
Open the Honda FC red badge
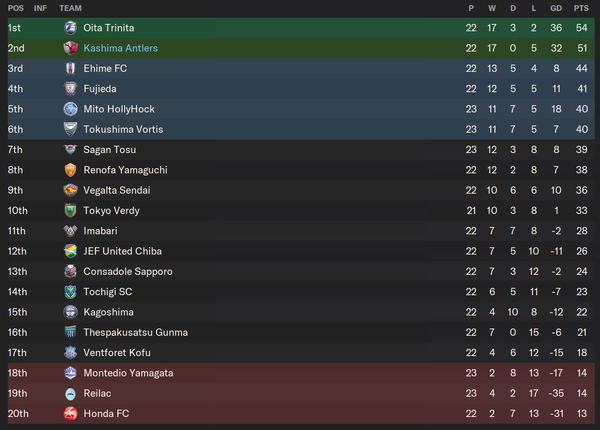70,414
